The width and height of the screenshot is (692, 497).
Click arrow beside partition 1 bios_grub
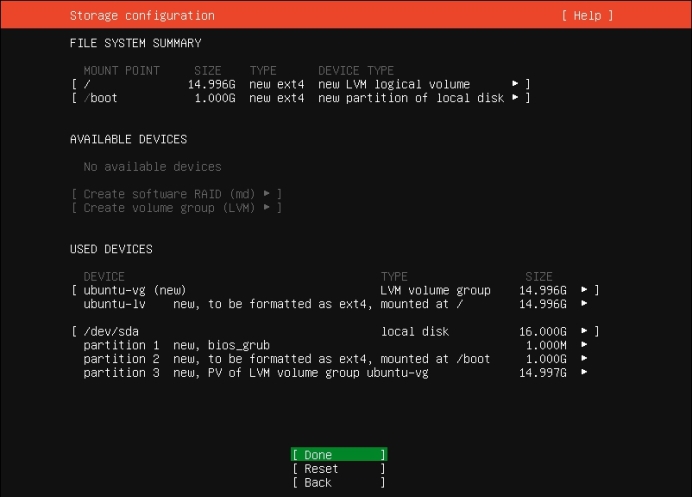pyautogui.click(x=584, y=345)
